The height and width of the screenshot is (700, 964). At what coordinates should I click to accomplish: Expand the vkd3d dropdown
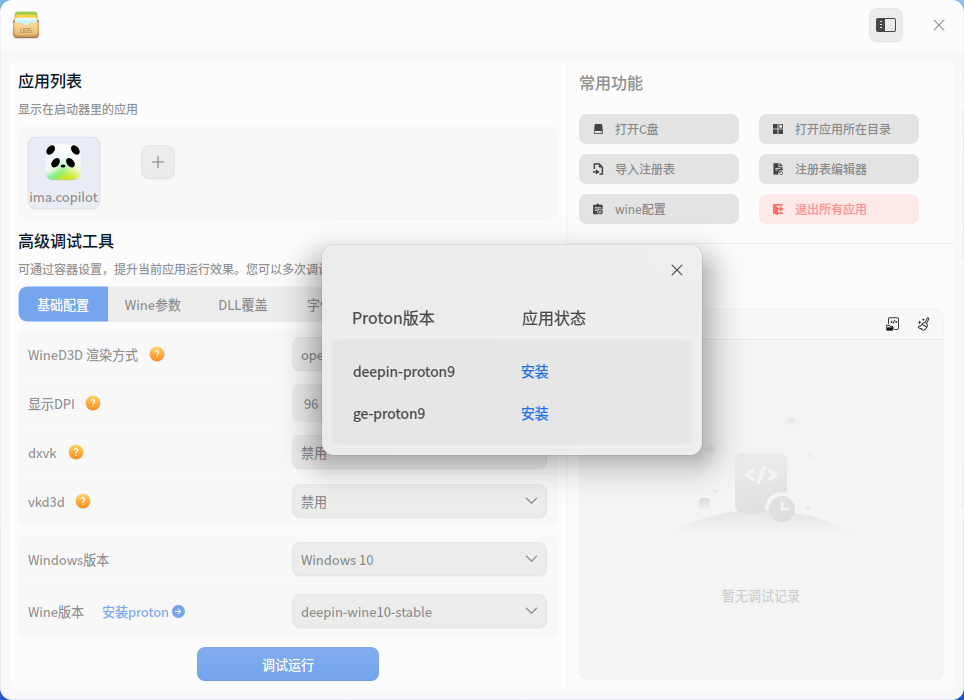(x=419, y=501)
